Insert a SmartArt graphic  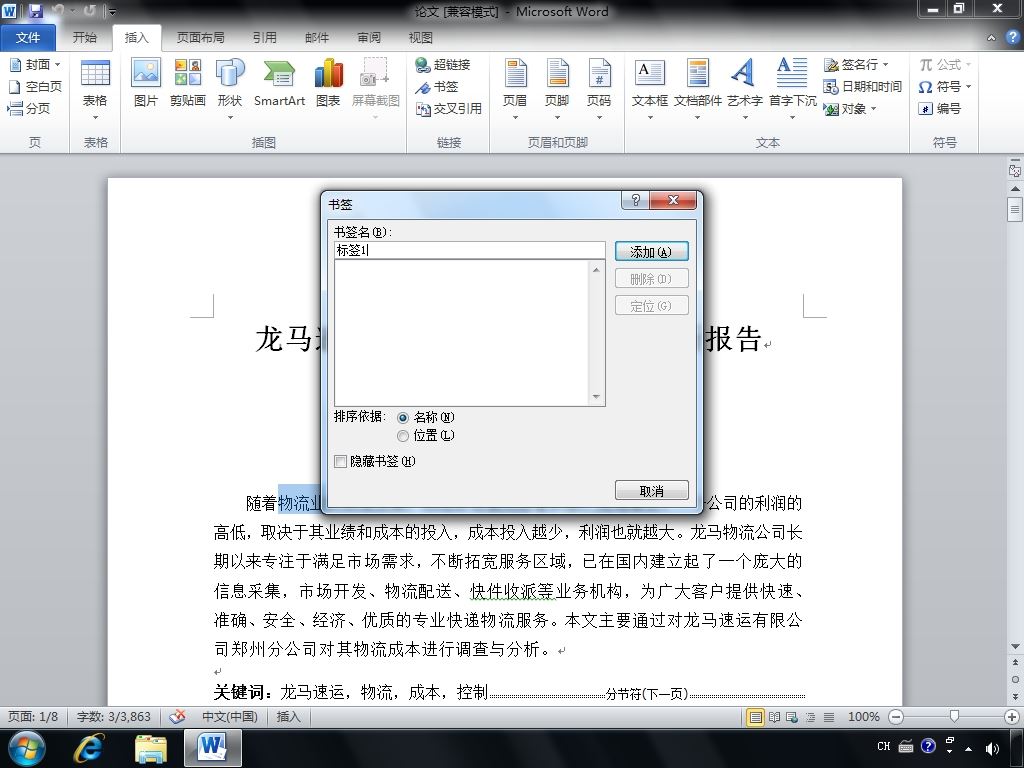[x=279, y=82]
